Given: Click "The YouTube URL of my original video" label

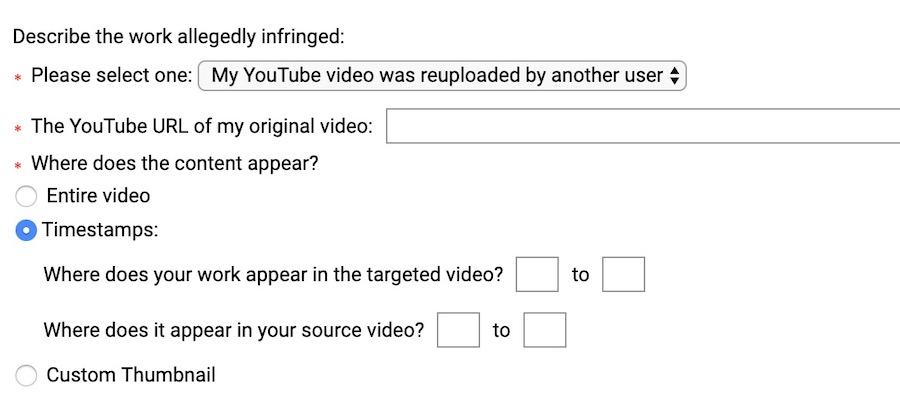Looking at the screenshot, I should (x=202, y=127).
